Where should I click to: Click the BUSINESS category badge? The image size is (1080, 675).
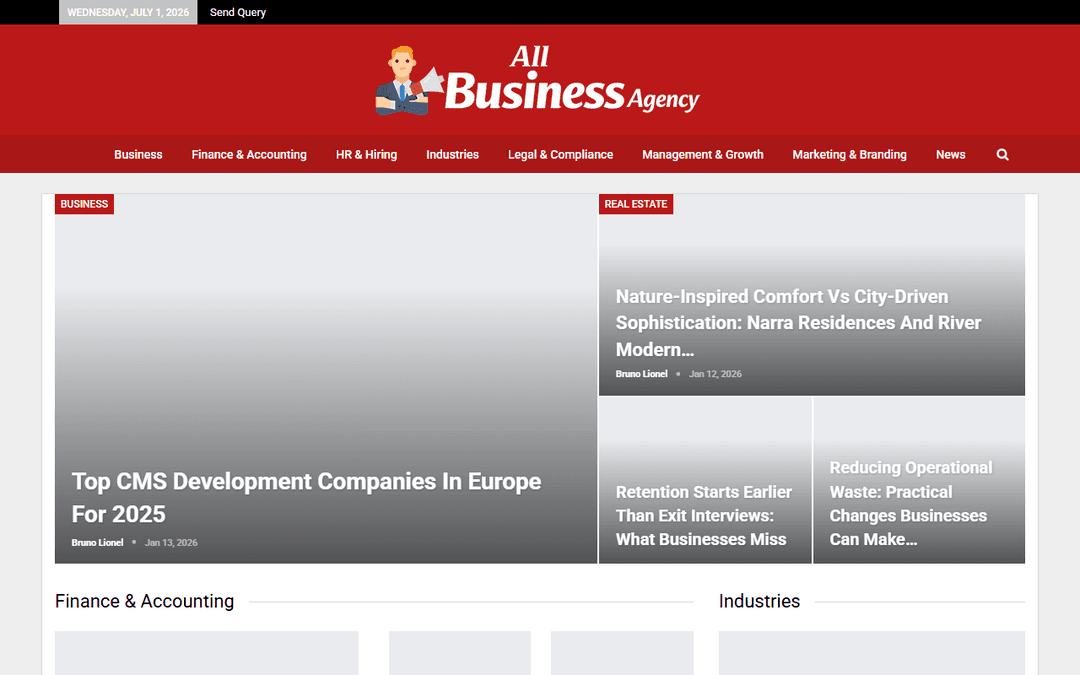(x=84, y=204)
